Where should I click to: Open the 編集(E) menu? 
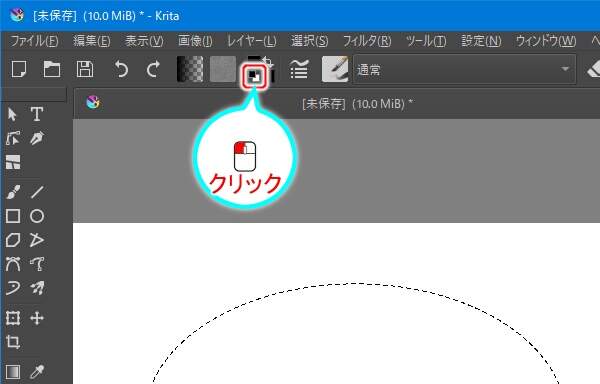click(x=92, y=41)
